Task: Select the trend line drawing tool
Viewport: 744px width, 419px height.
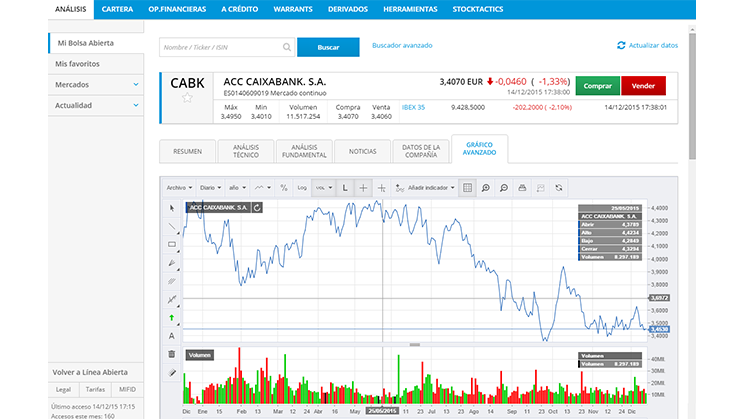Action: tap(172, 226)
